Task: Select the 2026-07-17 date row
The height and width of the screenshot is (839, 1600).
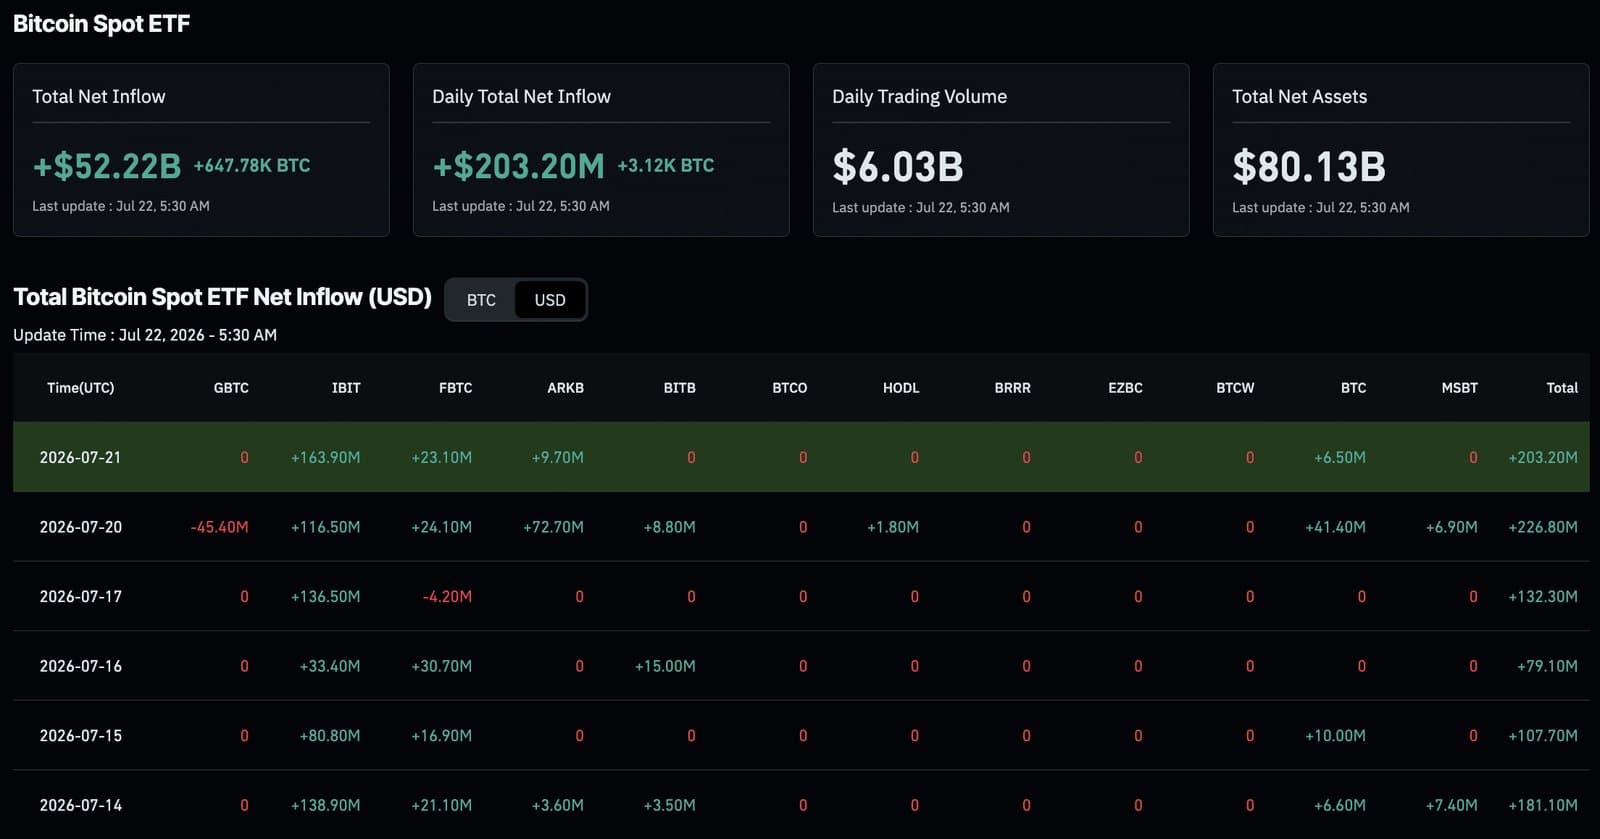Action: pyautogui.click(x=801, y=596)
